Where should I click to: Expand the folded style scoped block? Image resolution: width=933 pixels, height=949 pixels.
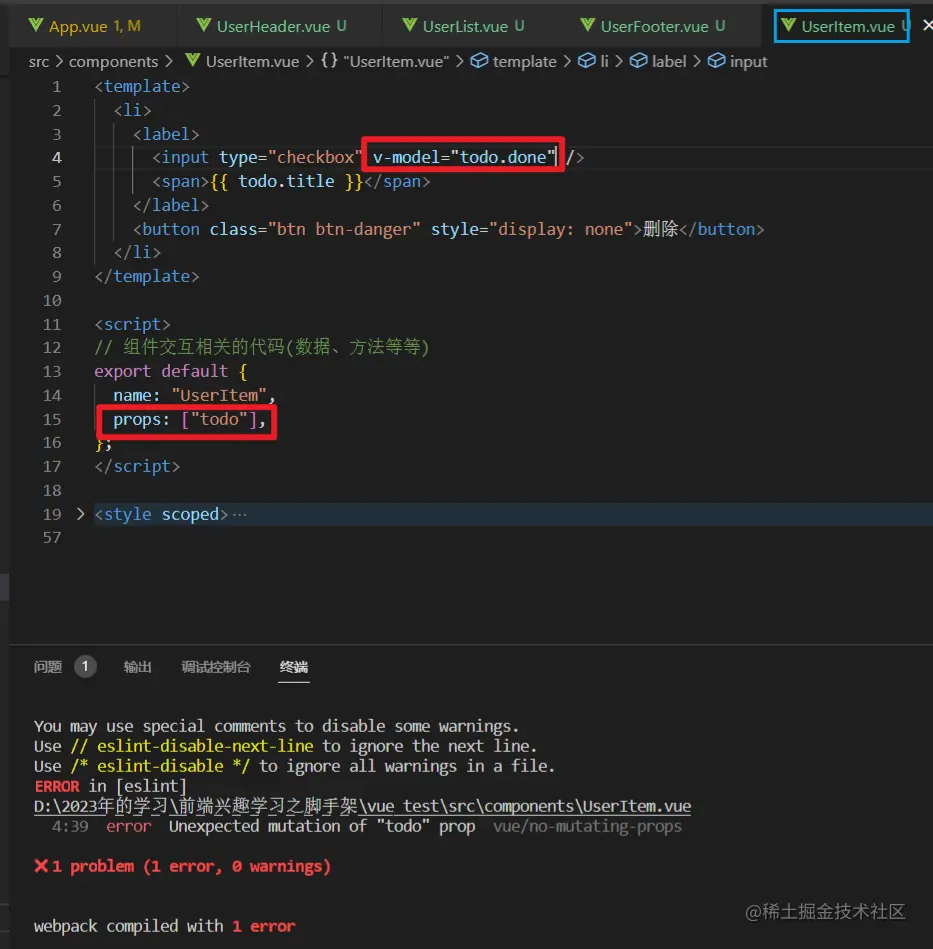[80, 514]
